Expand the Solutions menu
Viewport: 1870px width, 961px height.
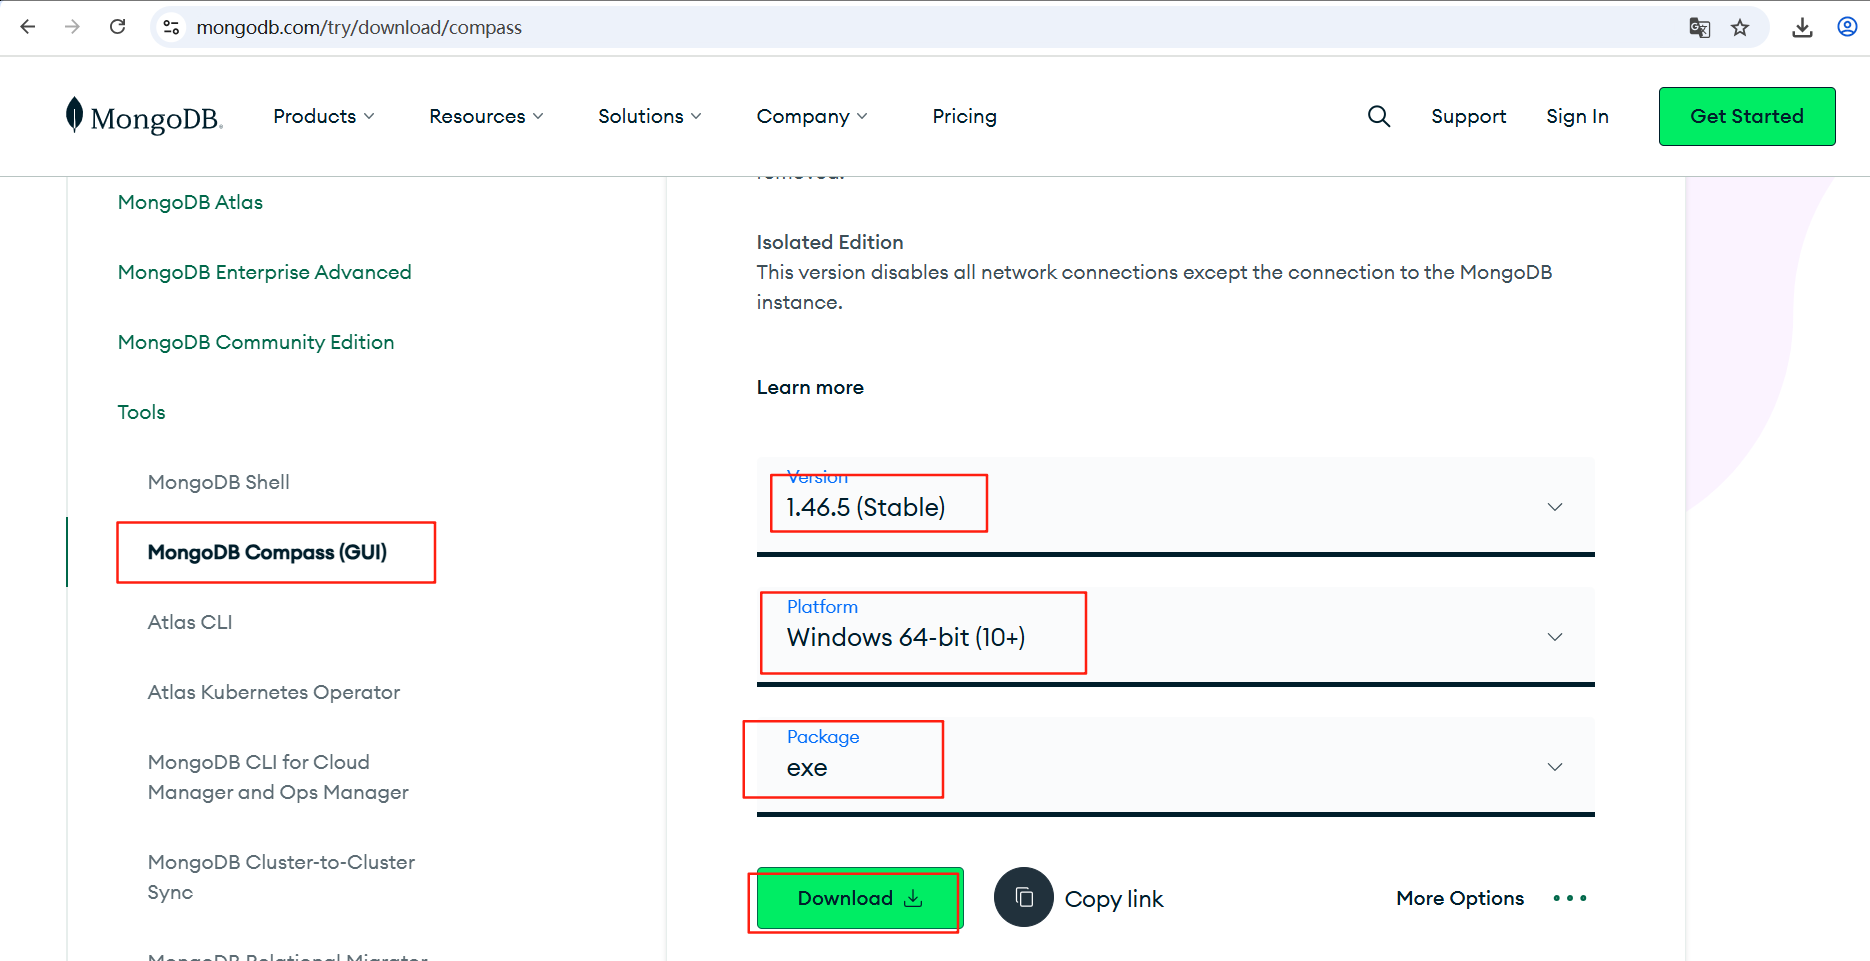[x=650, y=116]
